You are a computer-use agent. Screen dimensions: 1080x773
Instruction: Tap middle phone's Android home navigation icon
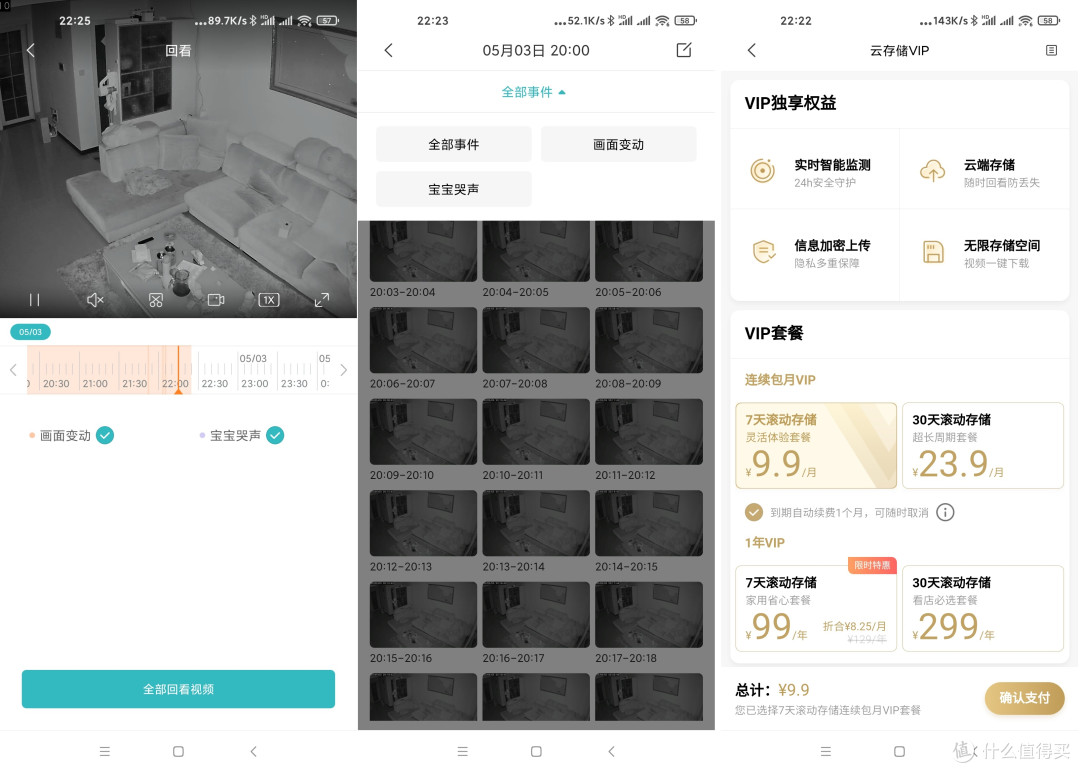537,752
